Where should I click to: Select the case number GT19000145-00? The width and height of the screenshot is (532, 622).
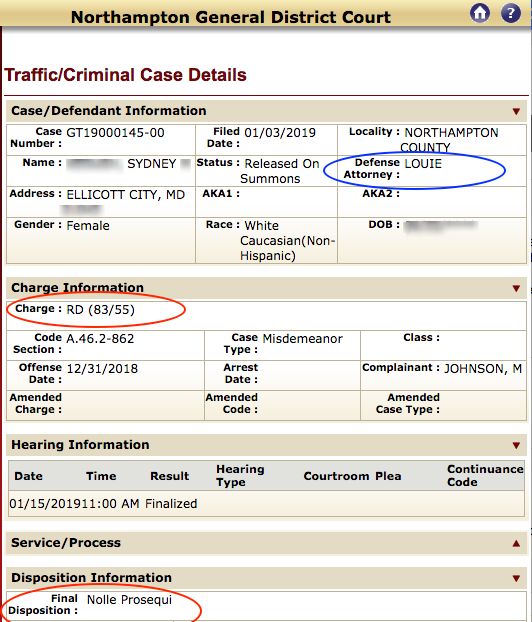(x=115, y=132)
